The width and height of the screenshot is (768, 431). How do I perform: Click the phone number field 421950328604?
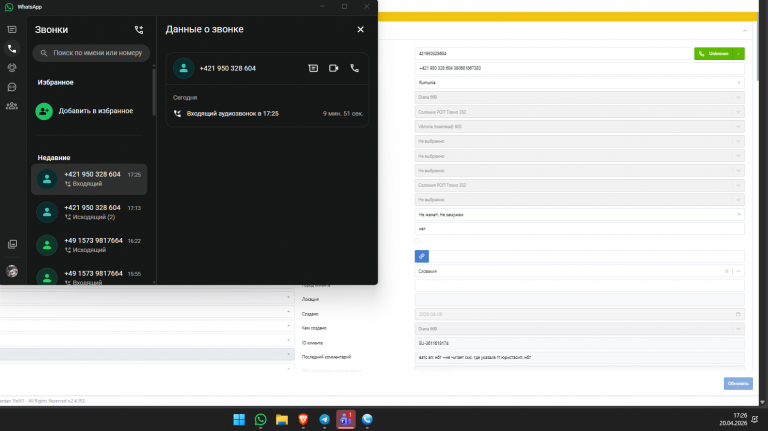pyautogui.click(x=553, y=53)
